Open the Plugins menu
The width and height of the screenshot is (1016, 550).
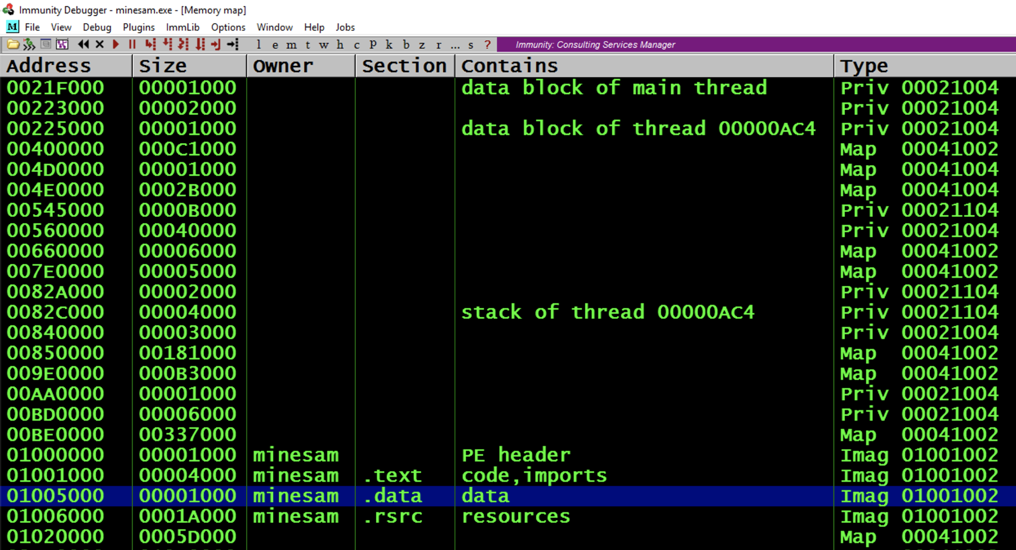pos(139,27)
